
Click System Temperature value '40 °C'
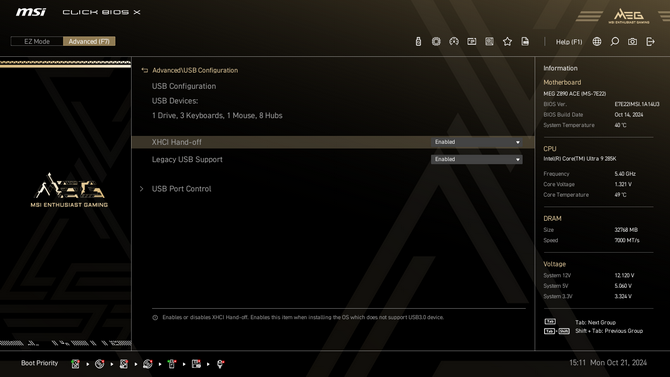pos(620,125)
